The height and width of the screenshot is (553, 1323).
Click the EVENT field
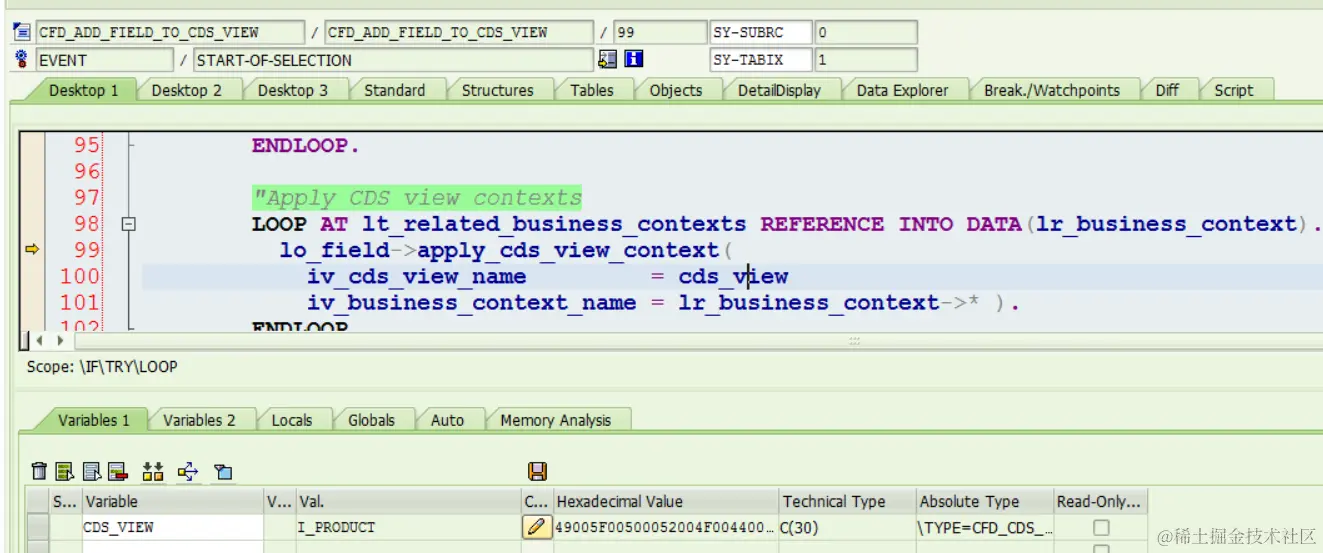(x=104, y=60)
